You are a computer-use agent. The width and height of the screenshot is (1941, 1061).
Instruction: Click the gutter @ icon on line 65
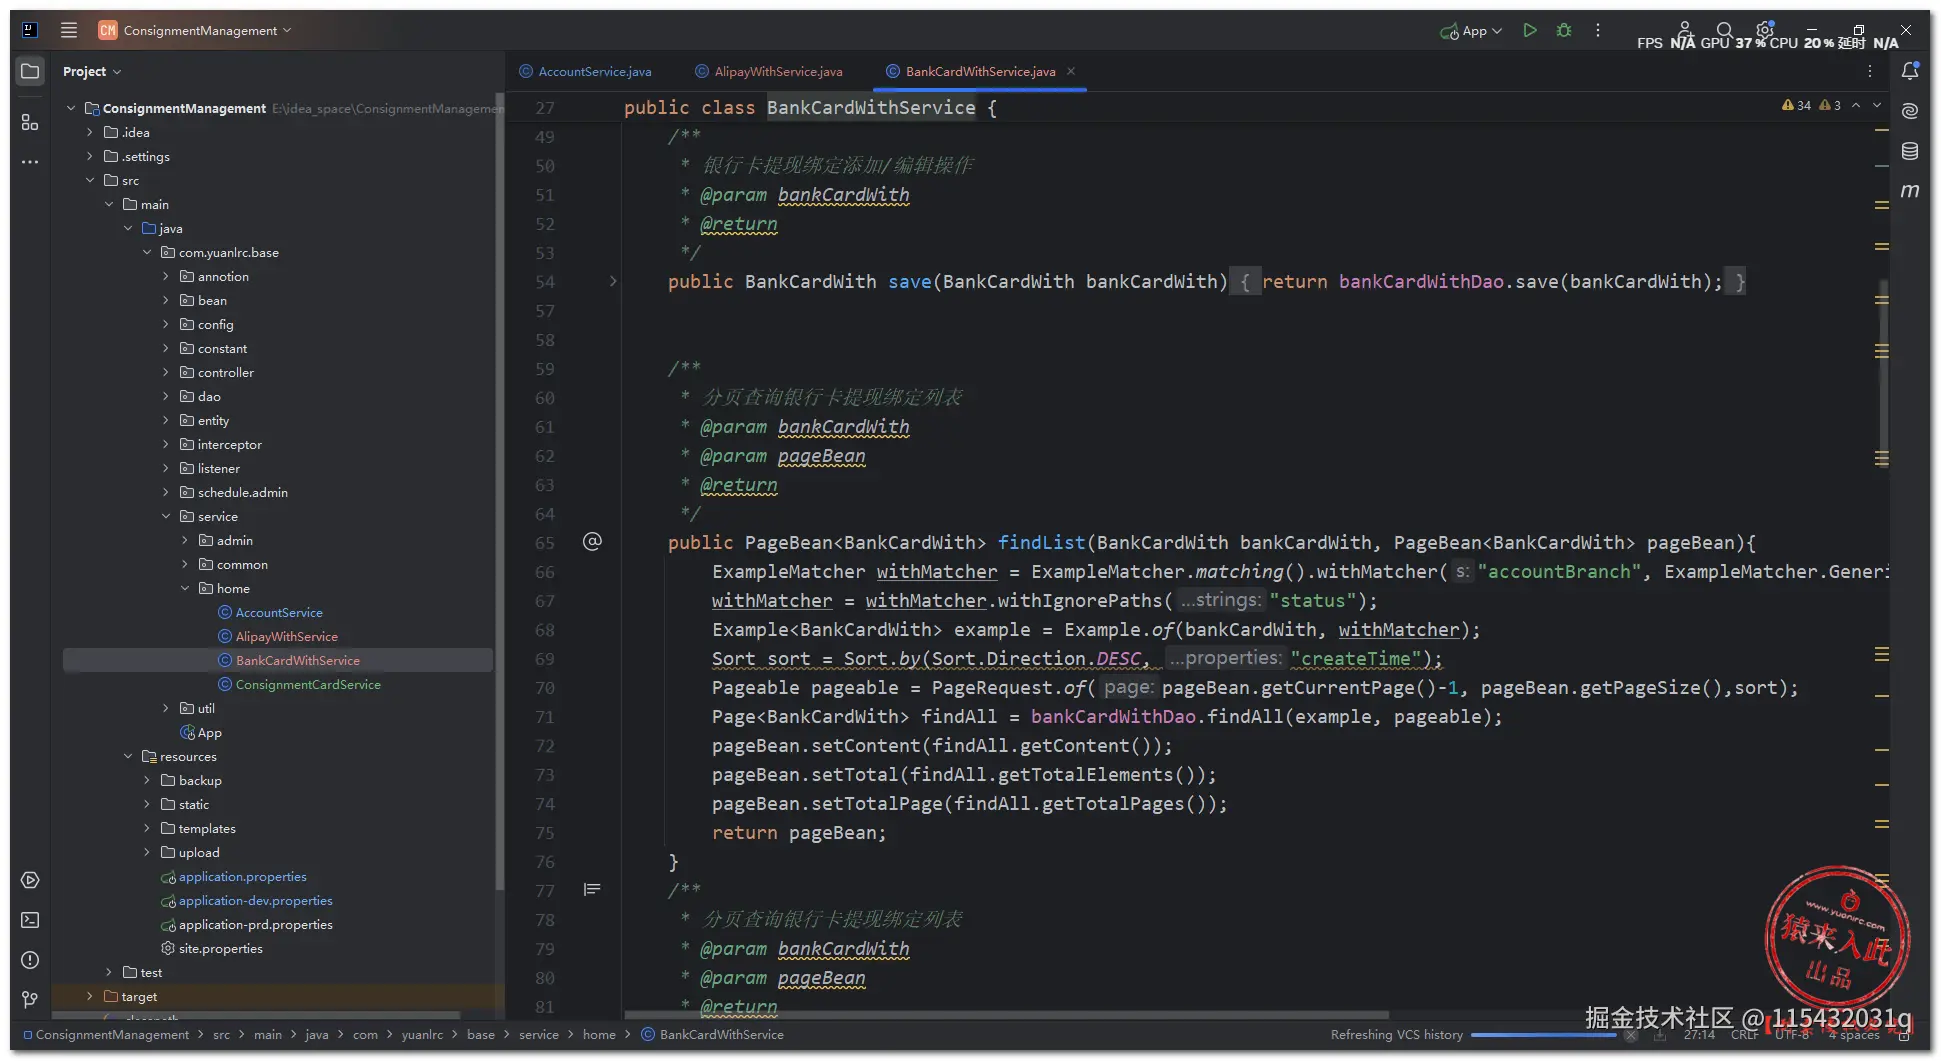tap(592, 541)
